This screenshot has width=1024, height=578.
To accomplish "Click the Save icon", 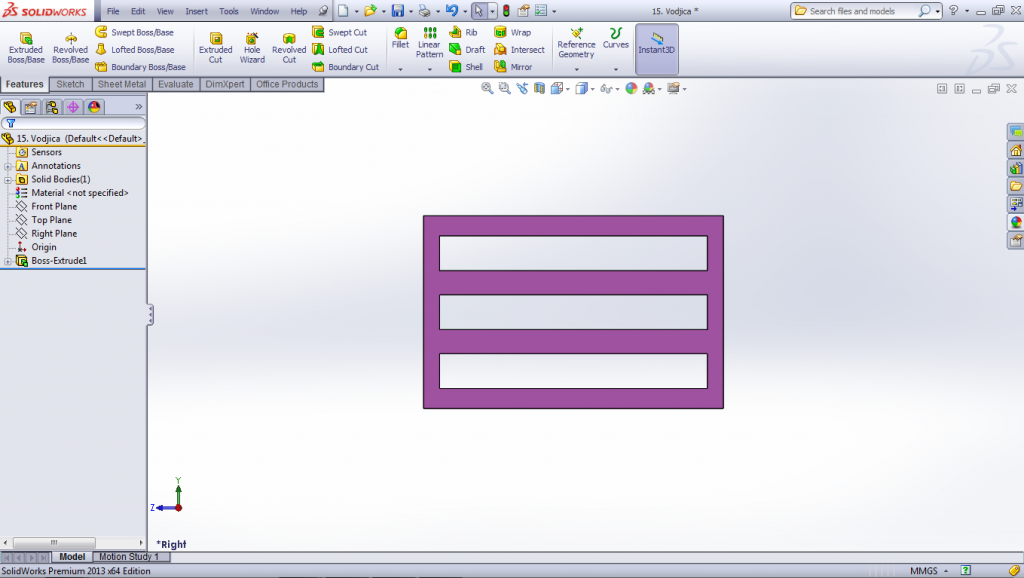I will pyautogui.click(x=398, y=10).
